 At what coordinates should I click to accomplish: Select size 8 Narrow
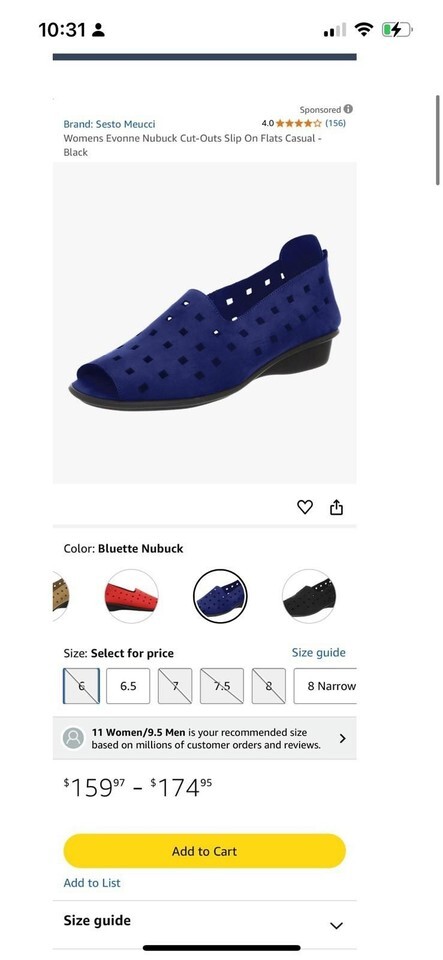(x=325, y=686)
